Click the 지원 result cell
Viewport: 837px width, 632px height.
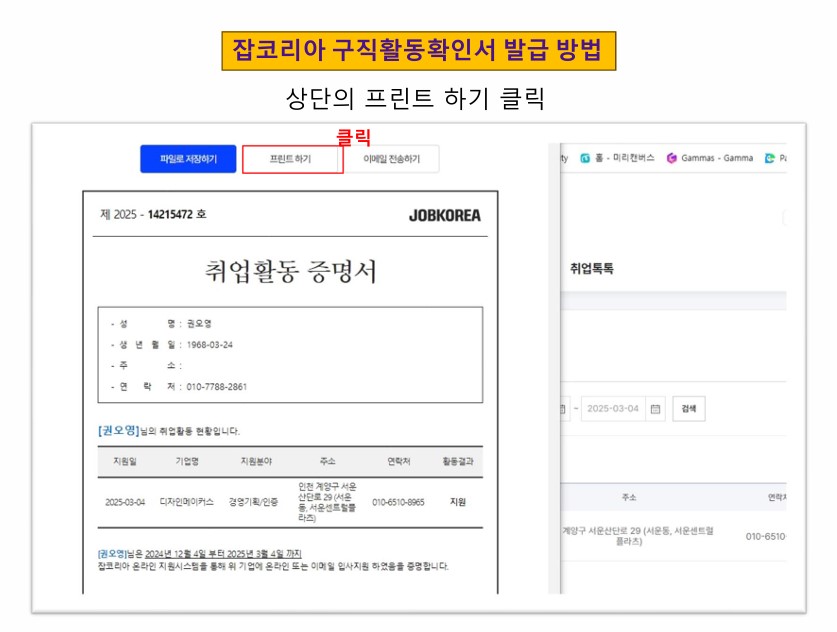(x=458, y=502)
